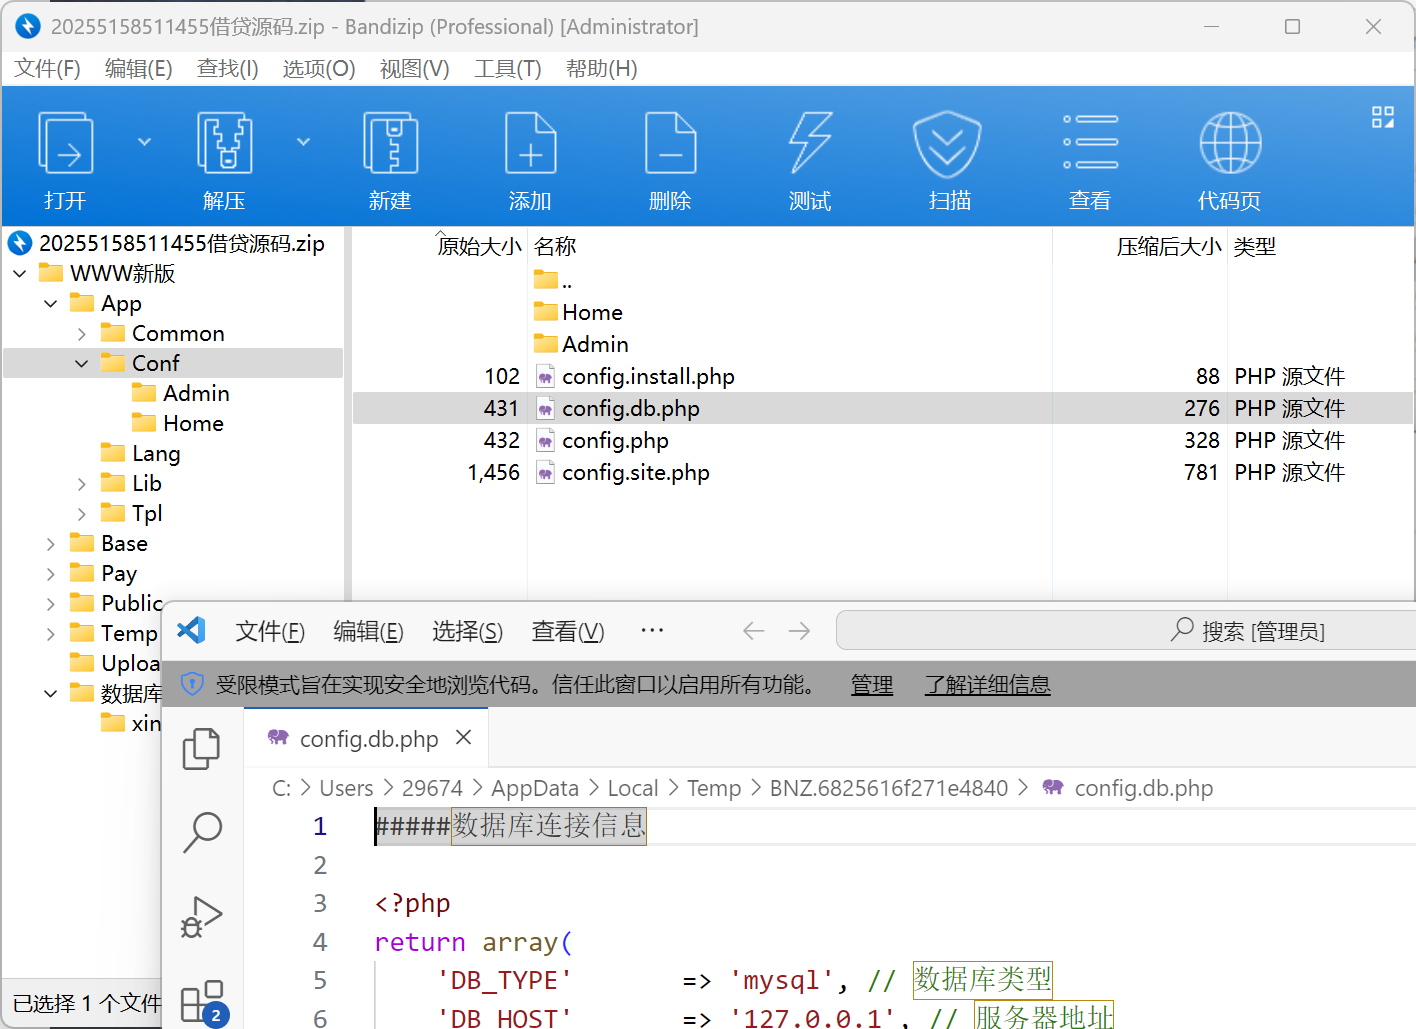Click the VS Code back navigation arrow

coord(754,631)
